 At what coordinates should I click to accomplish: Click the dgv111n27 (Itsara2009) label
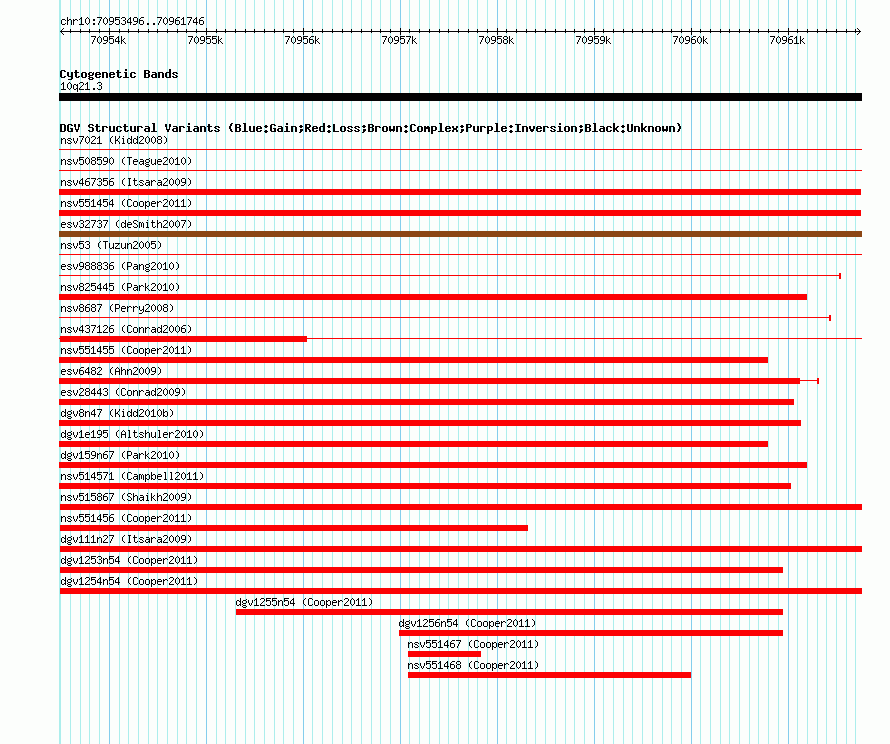coord(126,539)
